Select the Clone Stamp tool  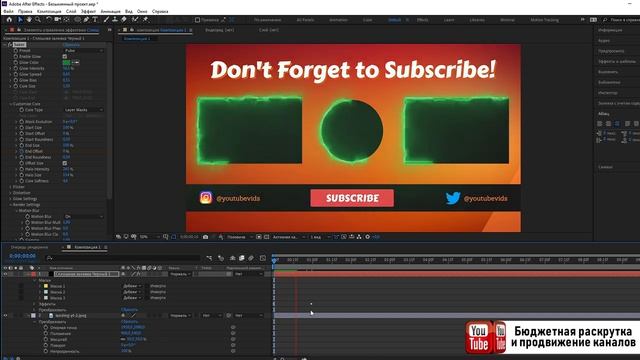(115, 20)
